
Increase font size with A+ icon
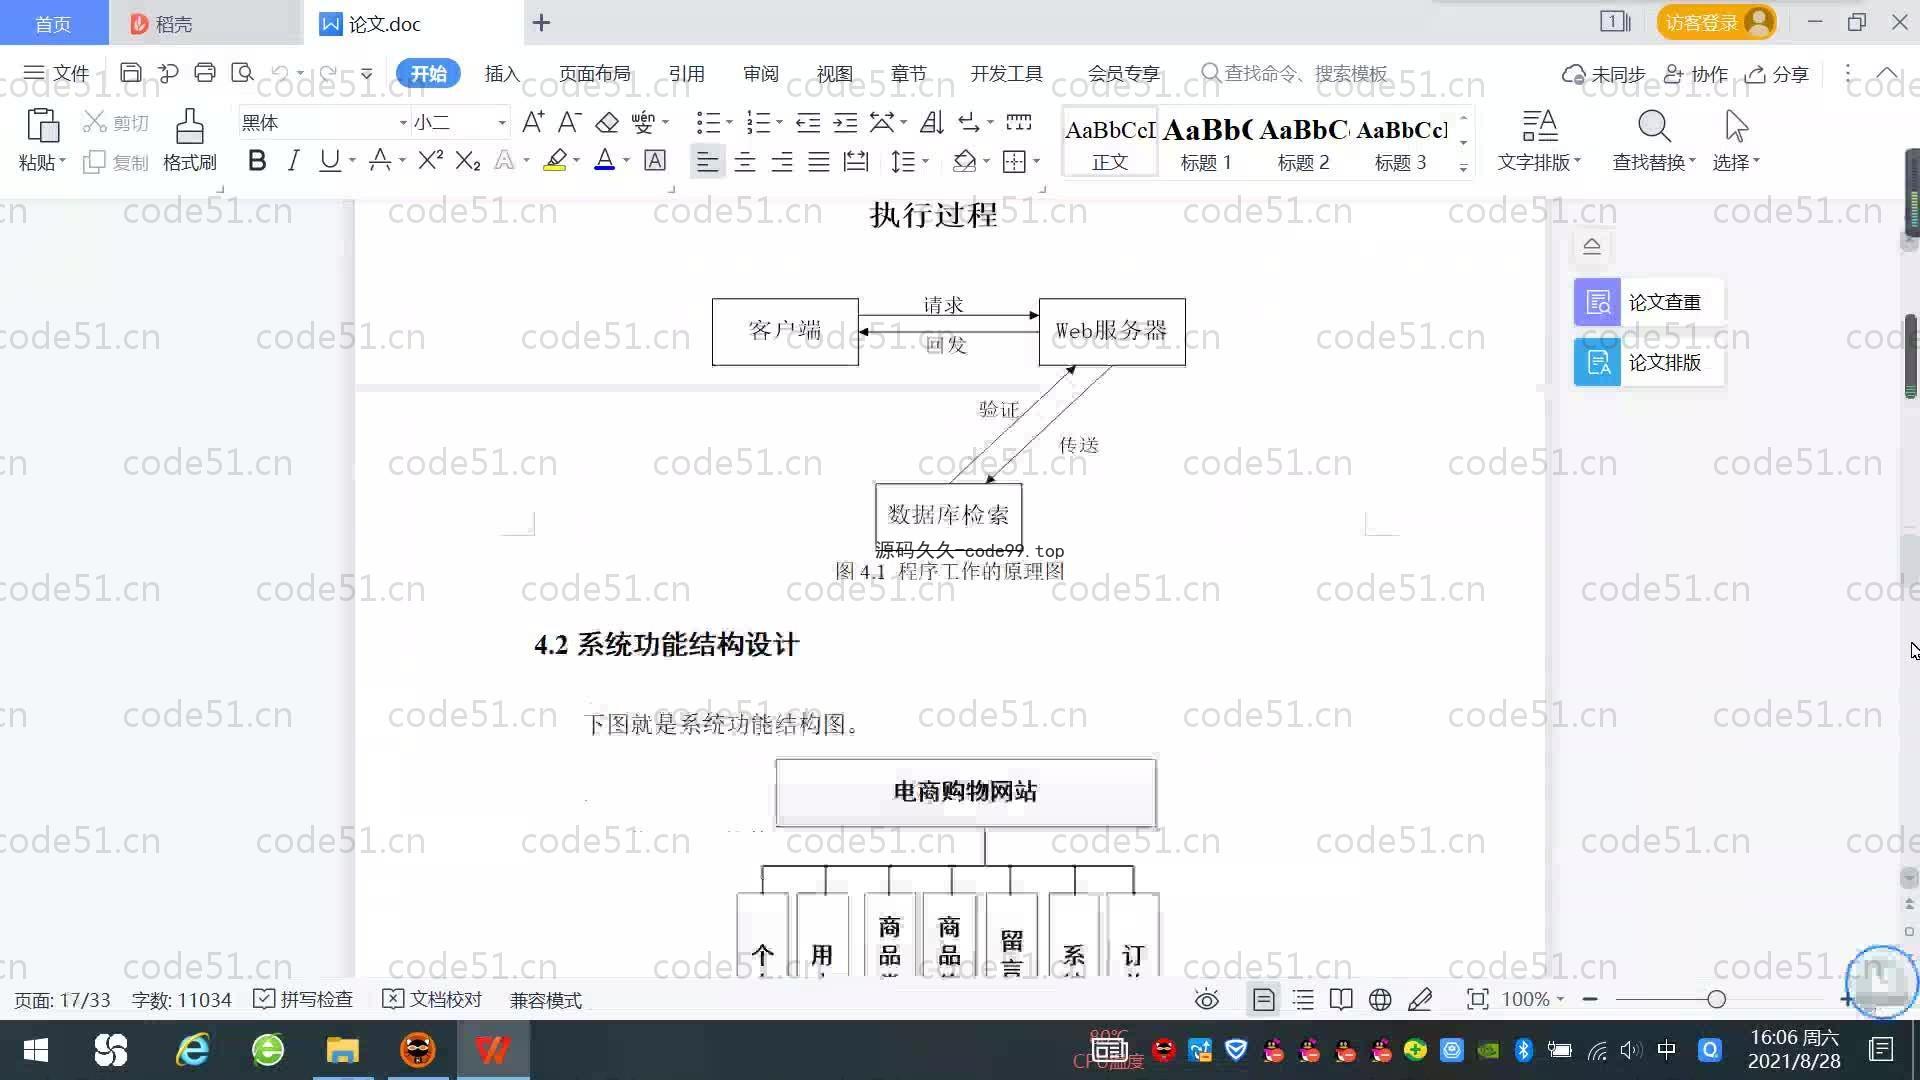(533, 123)
